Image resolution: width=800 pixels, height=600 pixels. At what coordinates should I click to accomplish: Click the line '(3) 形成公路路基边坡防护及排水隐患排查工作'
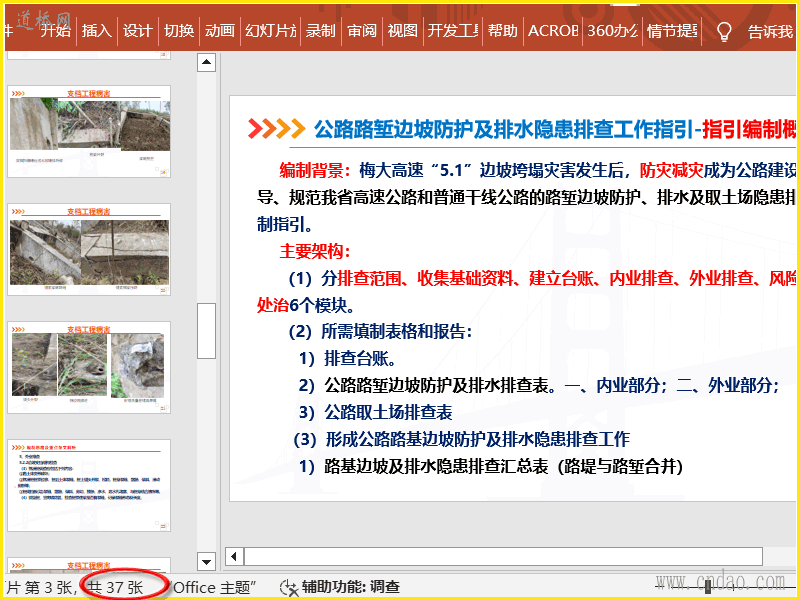pos(462,439)
